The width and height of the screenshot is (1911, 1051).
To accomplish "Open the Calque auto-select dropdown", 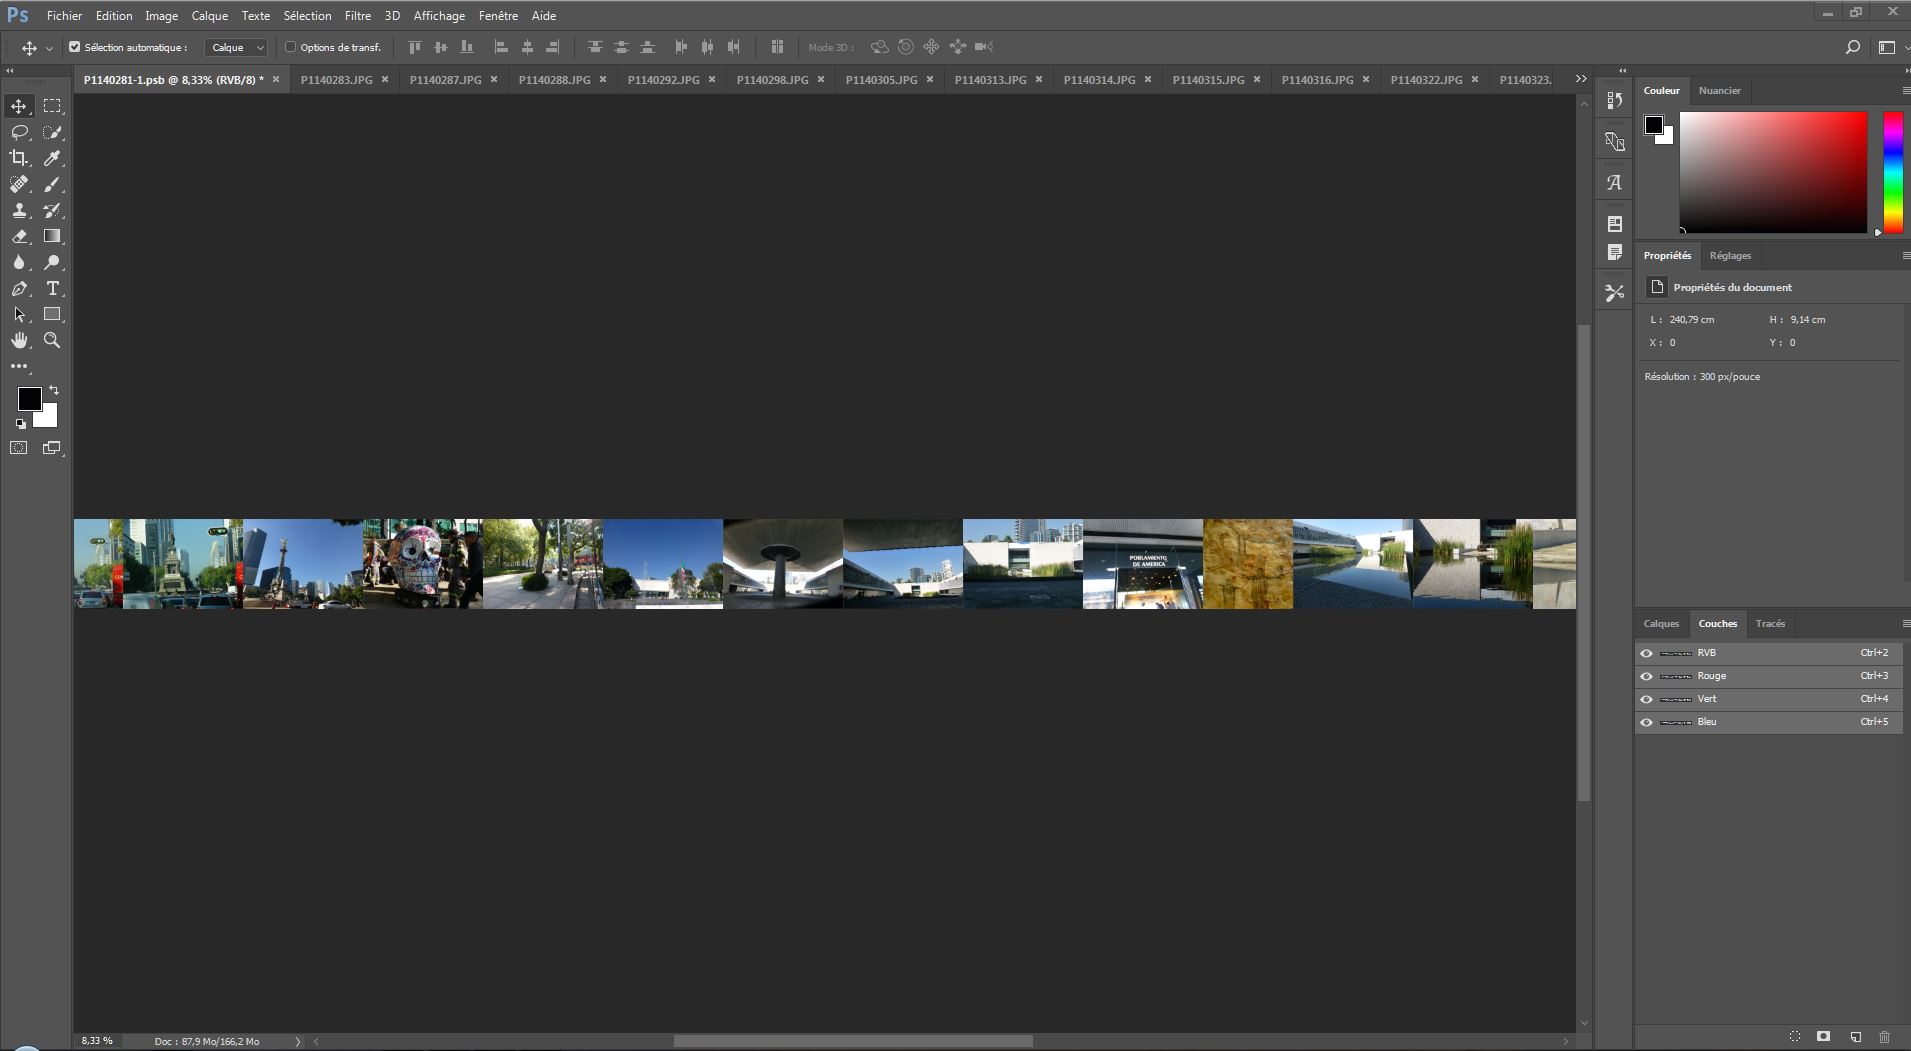I will [236, 47].
